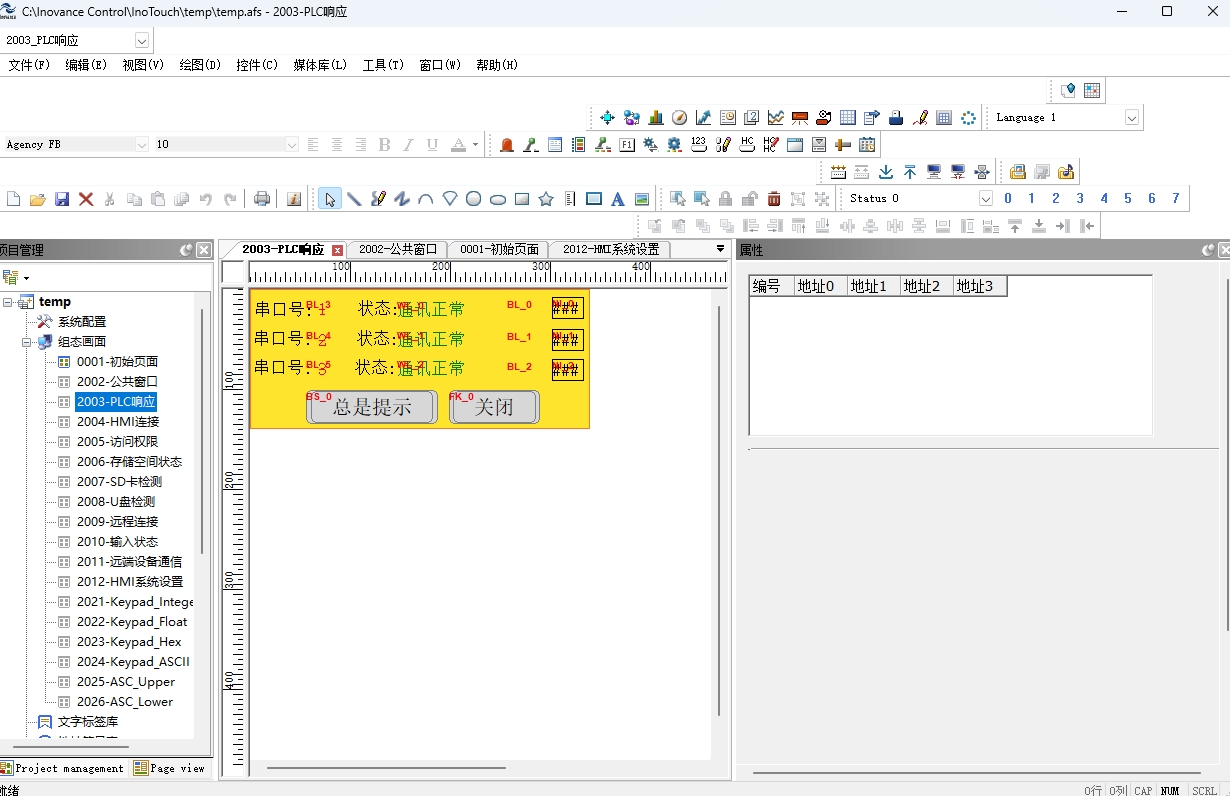Collapse the temp project tree node
Image resolution: width=1230 pixels, height=796 pixels.
pos(8,302)
